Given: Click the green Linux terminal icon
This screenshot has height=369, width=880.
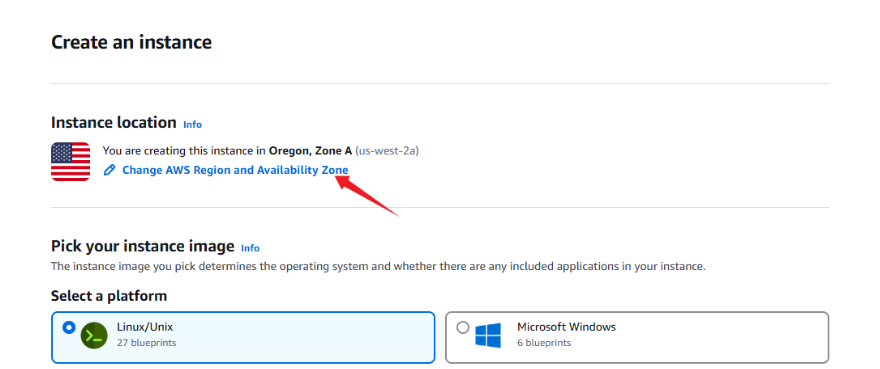Looking at the screenshot, I should (94, 336).
